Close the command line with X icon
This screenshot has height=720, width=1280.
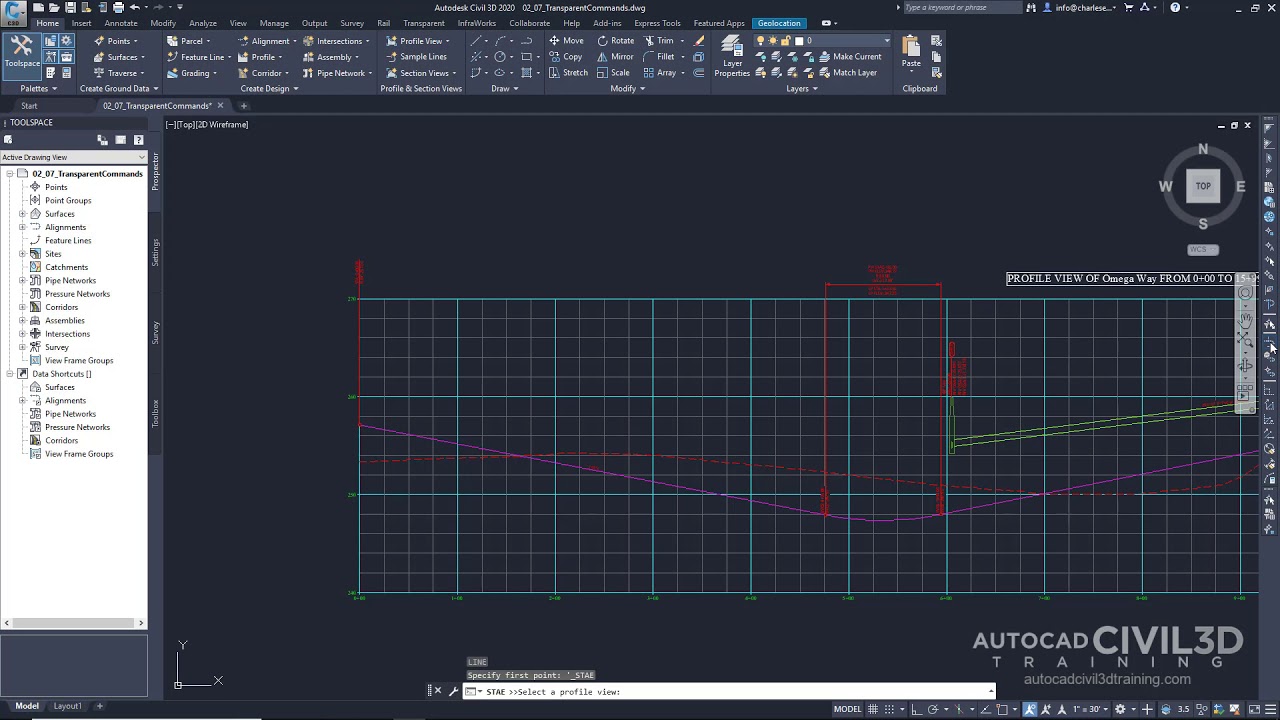pyautogui.click(x=437, y=691)
